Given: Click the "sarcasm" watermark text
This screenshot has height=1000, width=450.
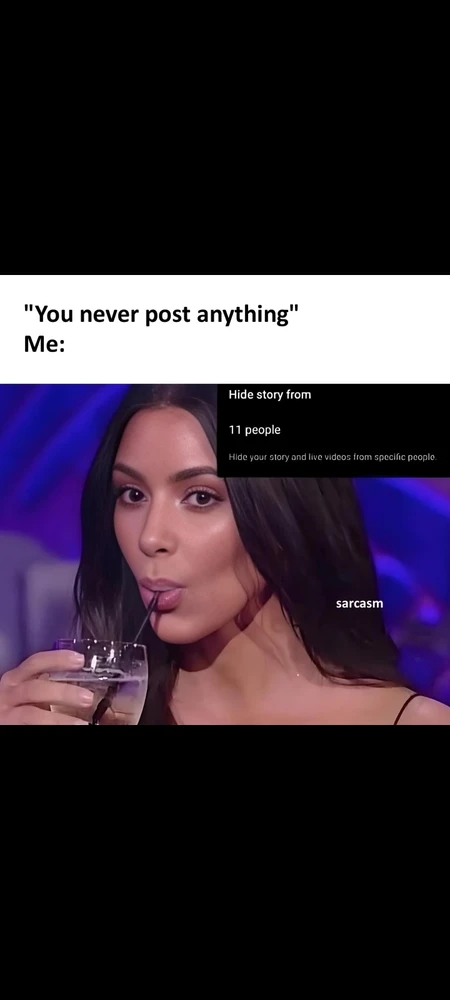Looking at the screenshot, I should (359, 603).
